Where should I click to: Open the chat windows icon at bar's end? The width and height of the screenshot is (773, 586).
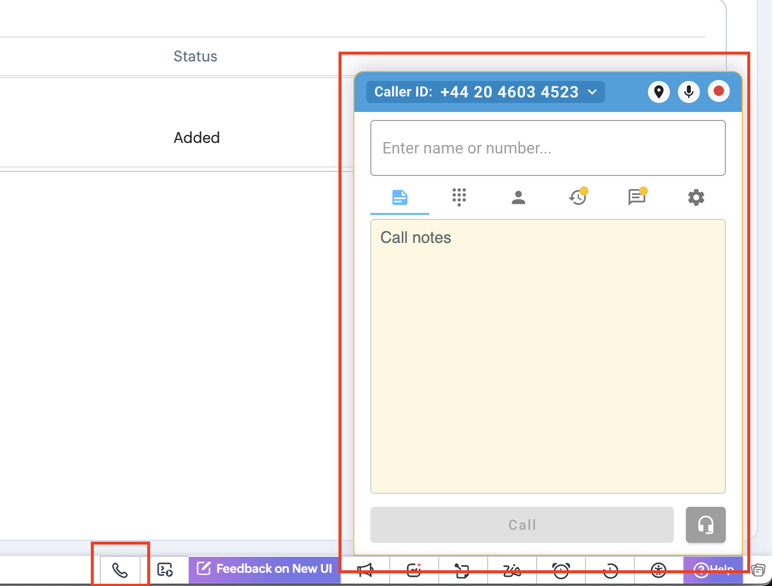pos(758,570)
